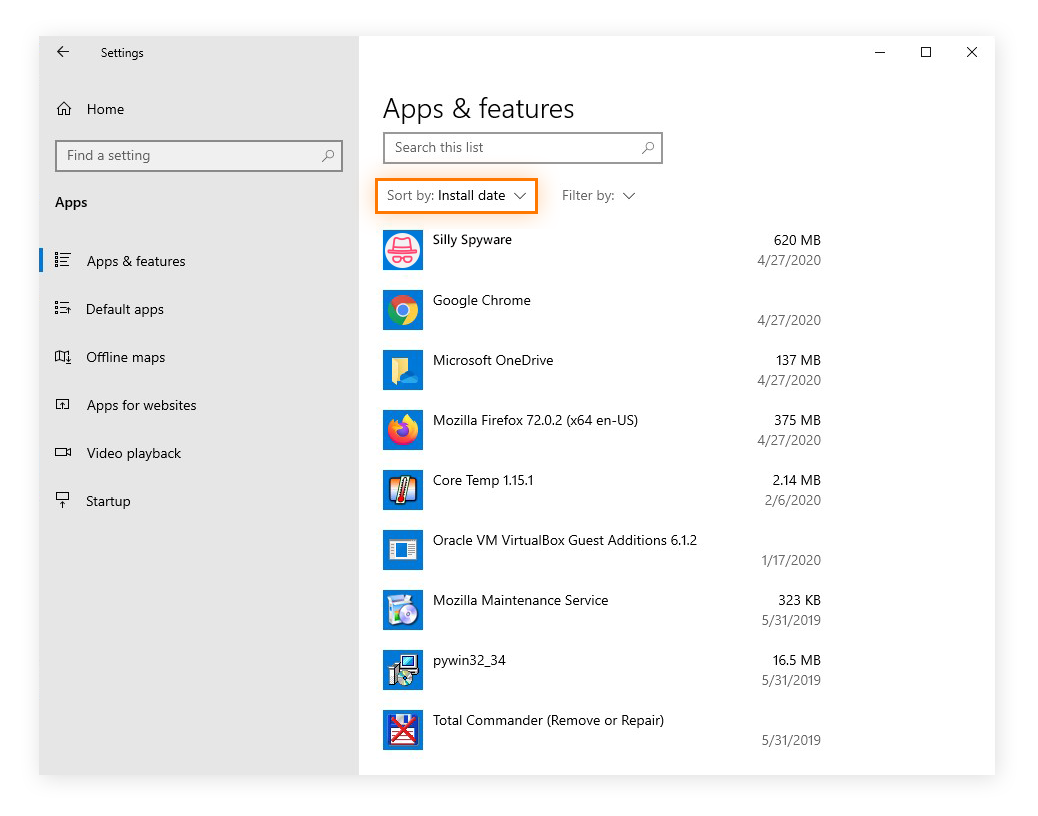Click the Core Temp thermometer icon
1038x816 pixels.
pos(402,490)
